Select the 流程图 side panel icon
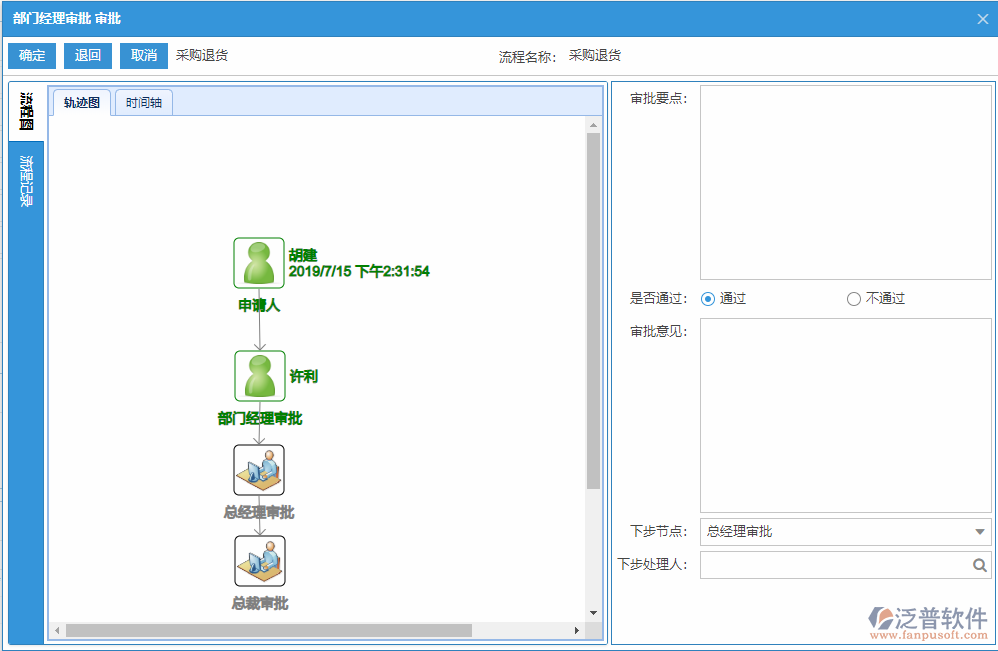Image resolution: width=998 pixels, height=651 pixels. (x=24, y=110)
